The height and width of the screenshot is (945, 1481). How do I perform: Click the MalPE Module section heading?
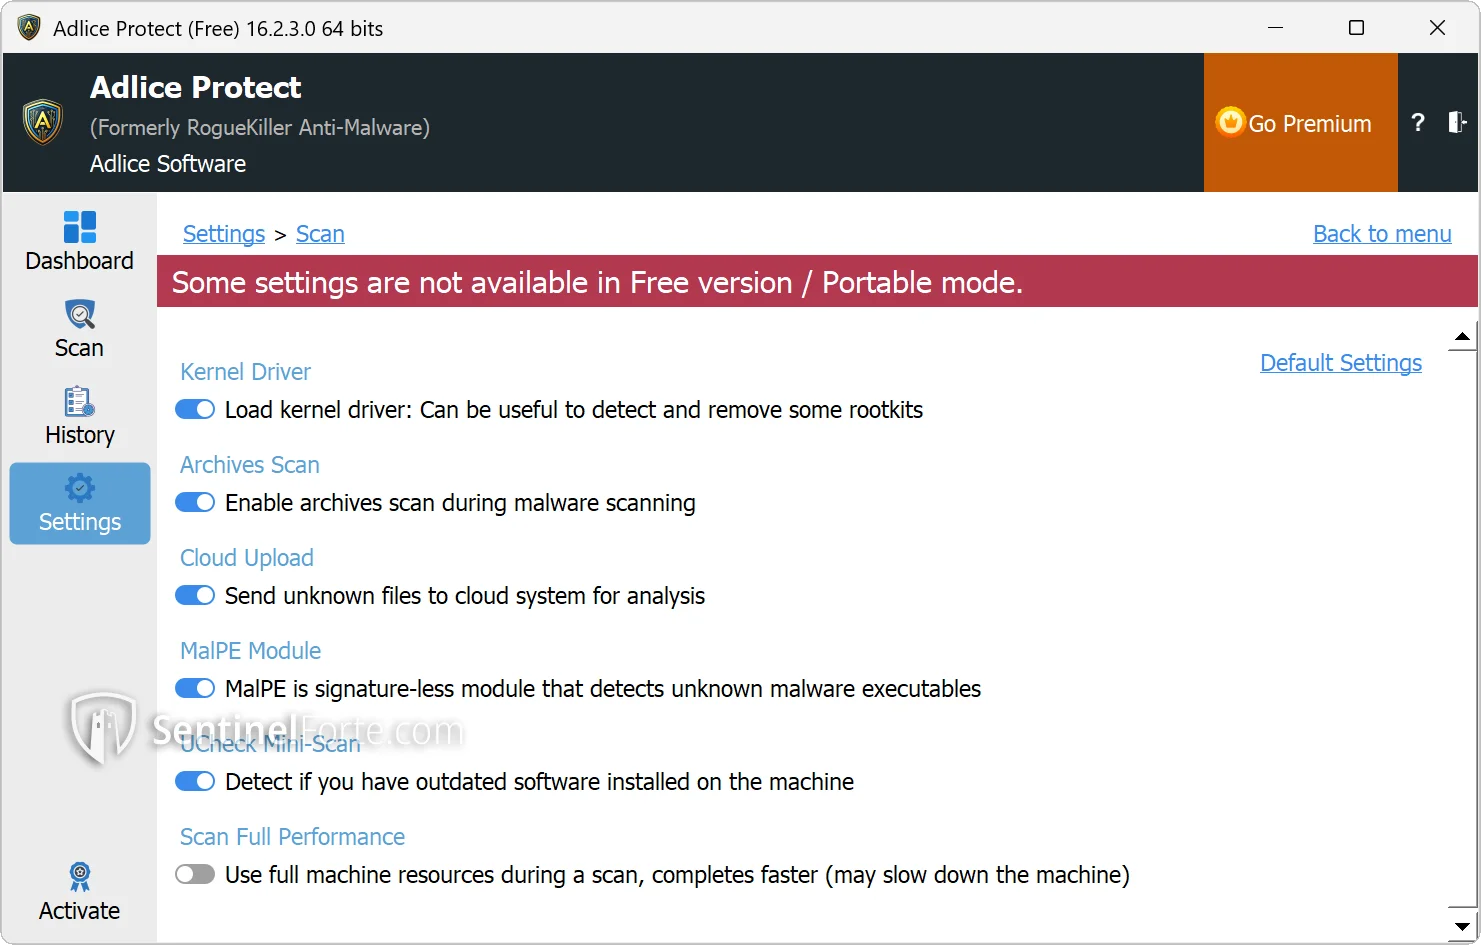pyautogui.click(x=250, y=651)
